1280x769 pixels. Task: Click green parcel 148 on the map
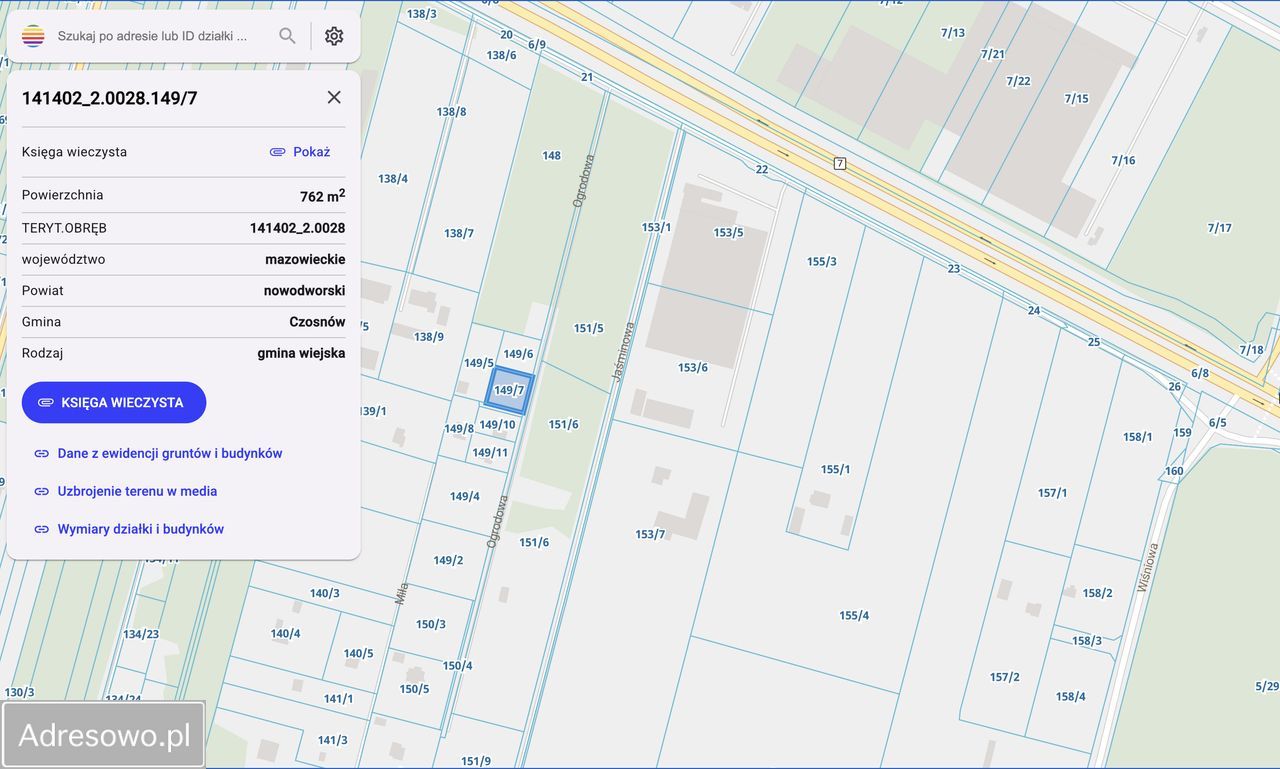tap(551, 156)
